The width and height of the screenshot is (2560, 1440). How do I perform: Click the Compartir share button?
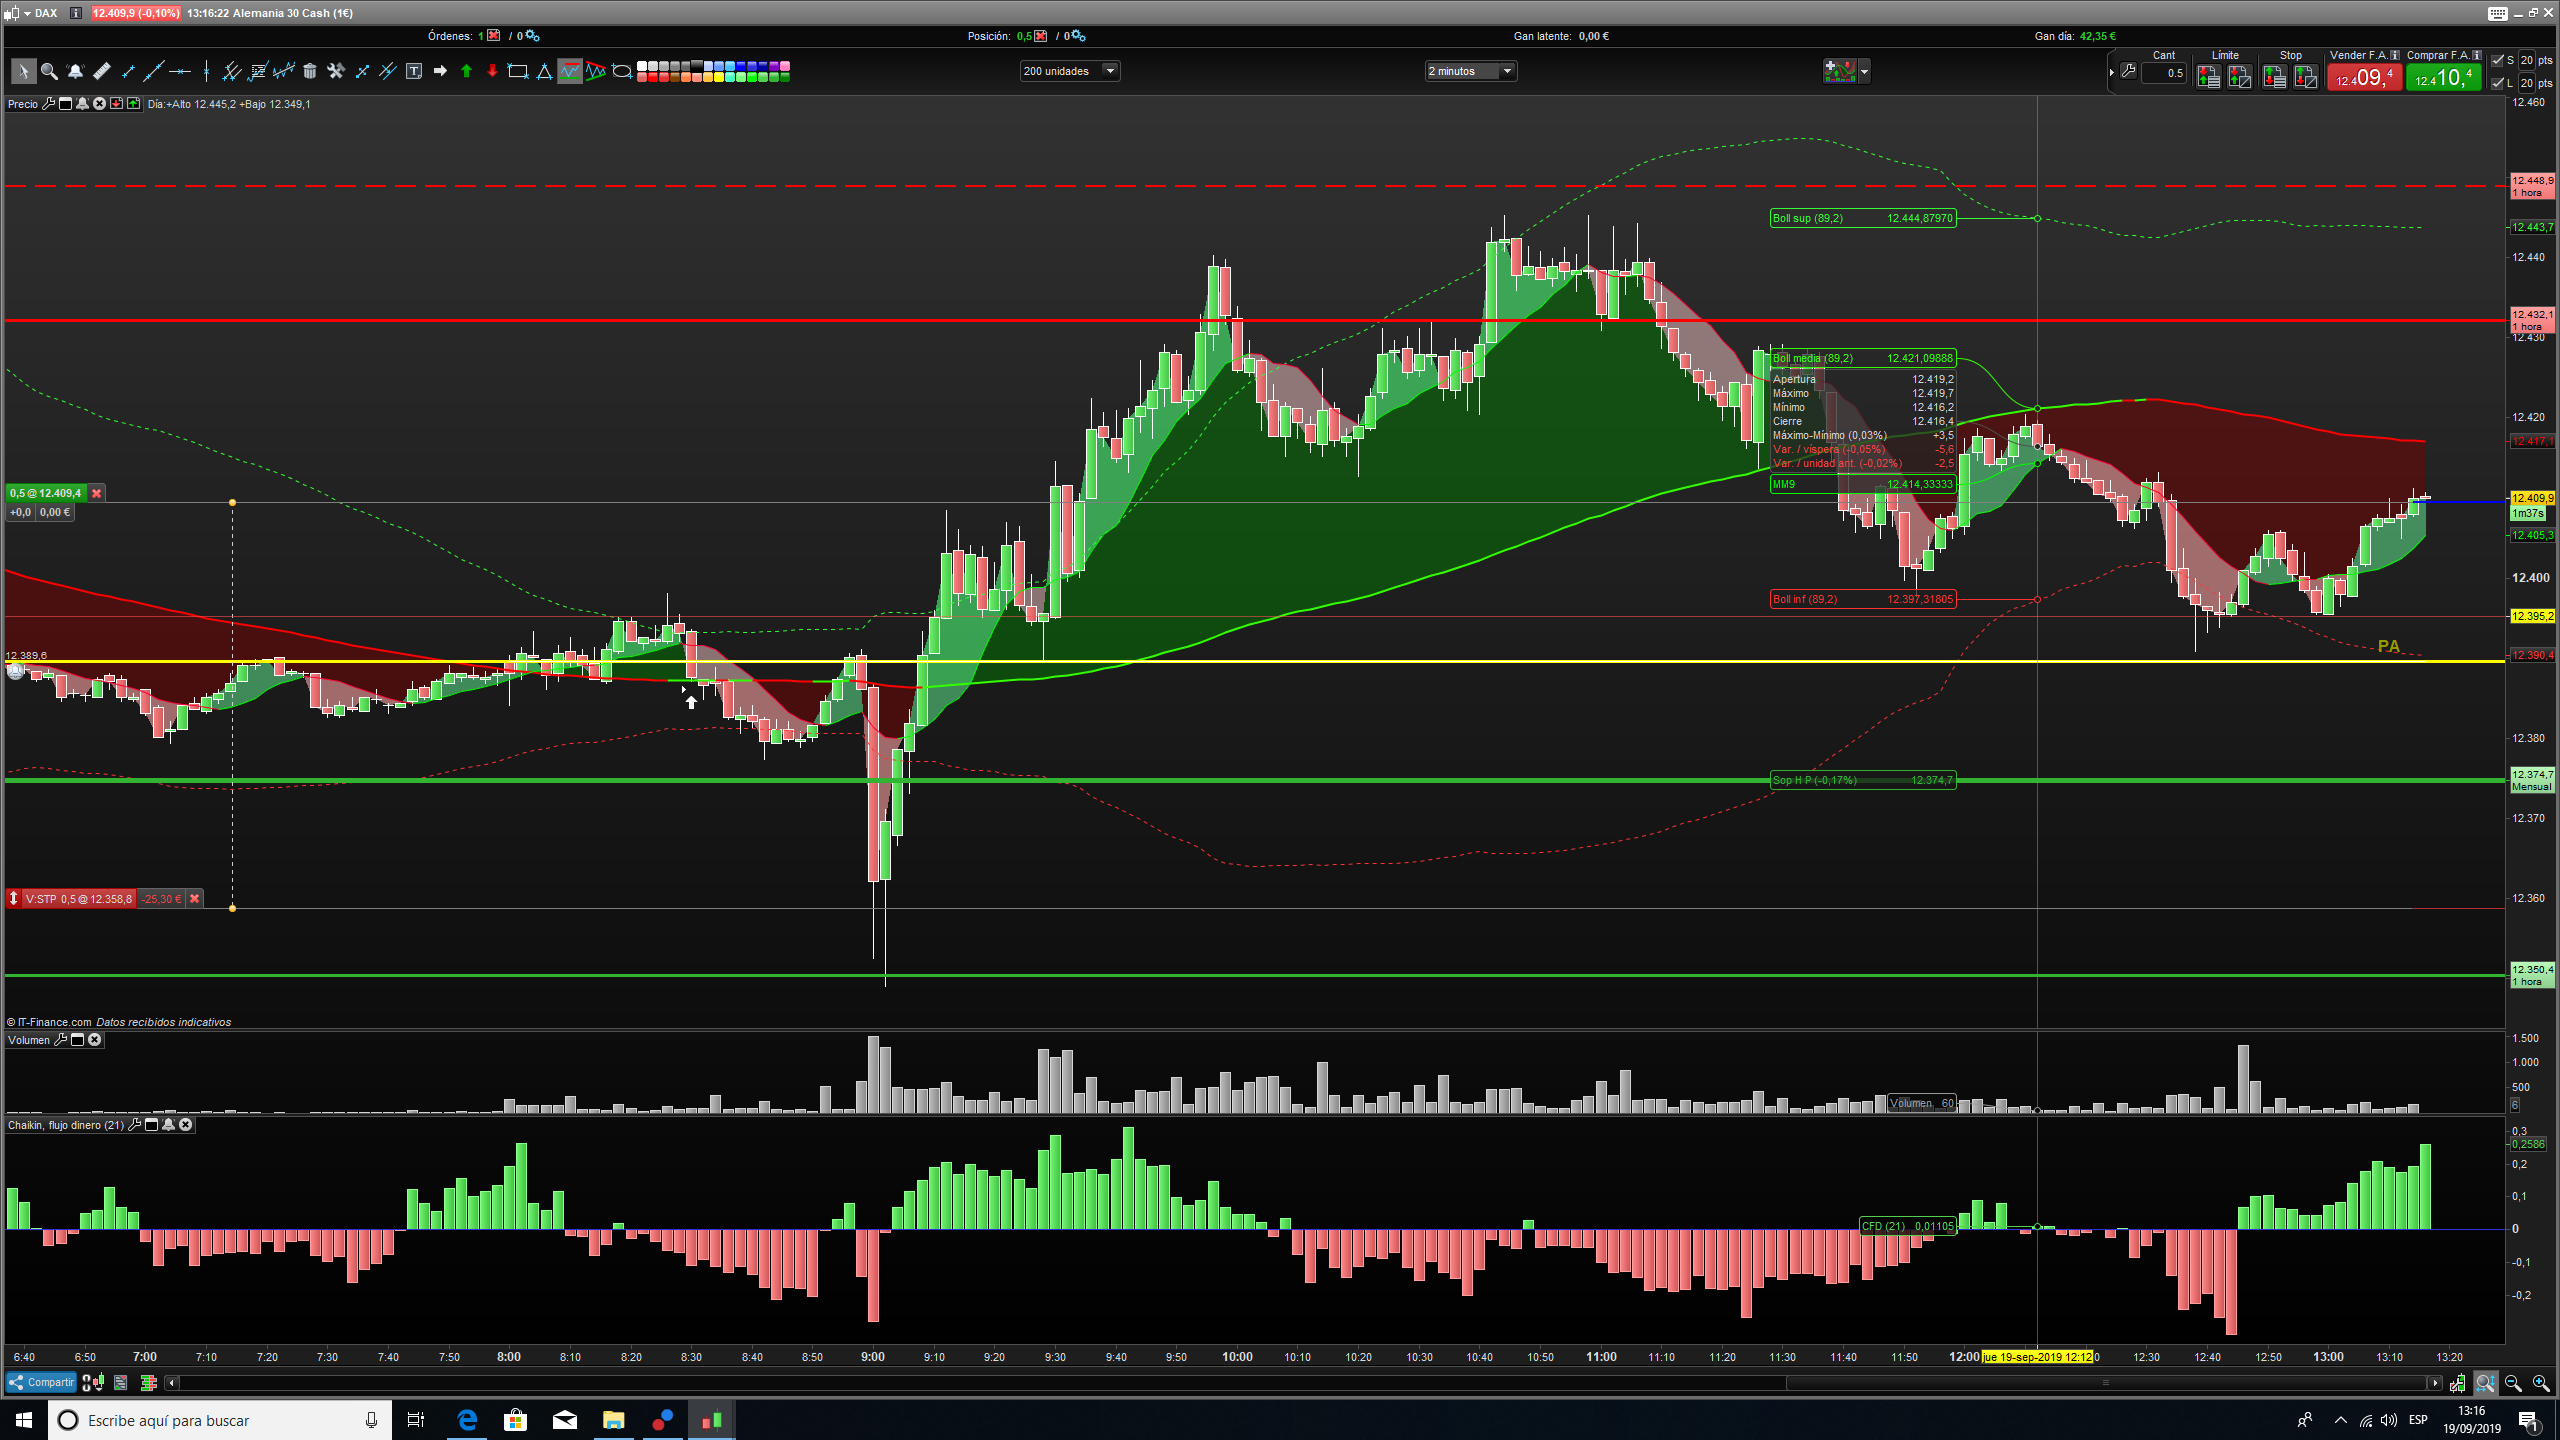click(41, 1383)
